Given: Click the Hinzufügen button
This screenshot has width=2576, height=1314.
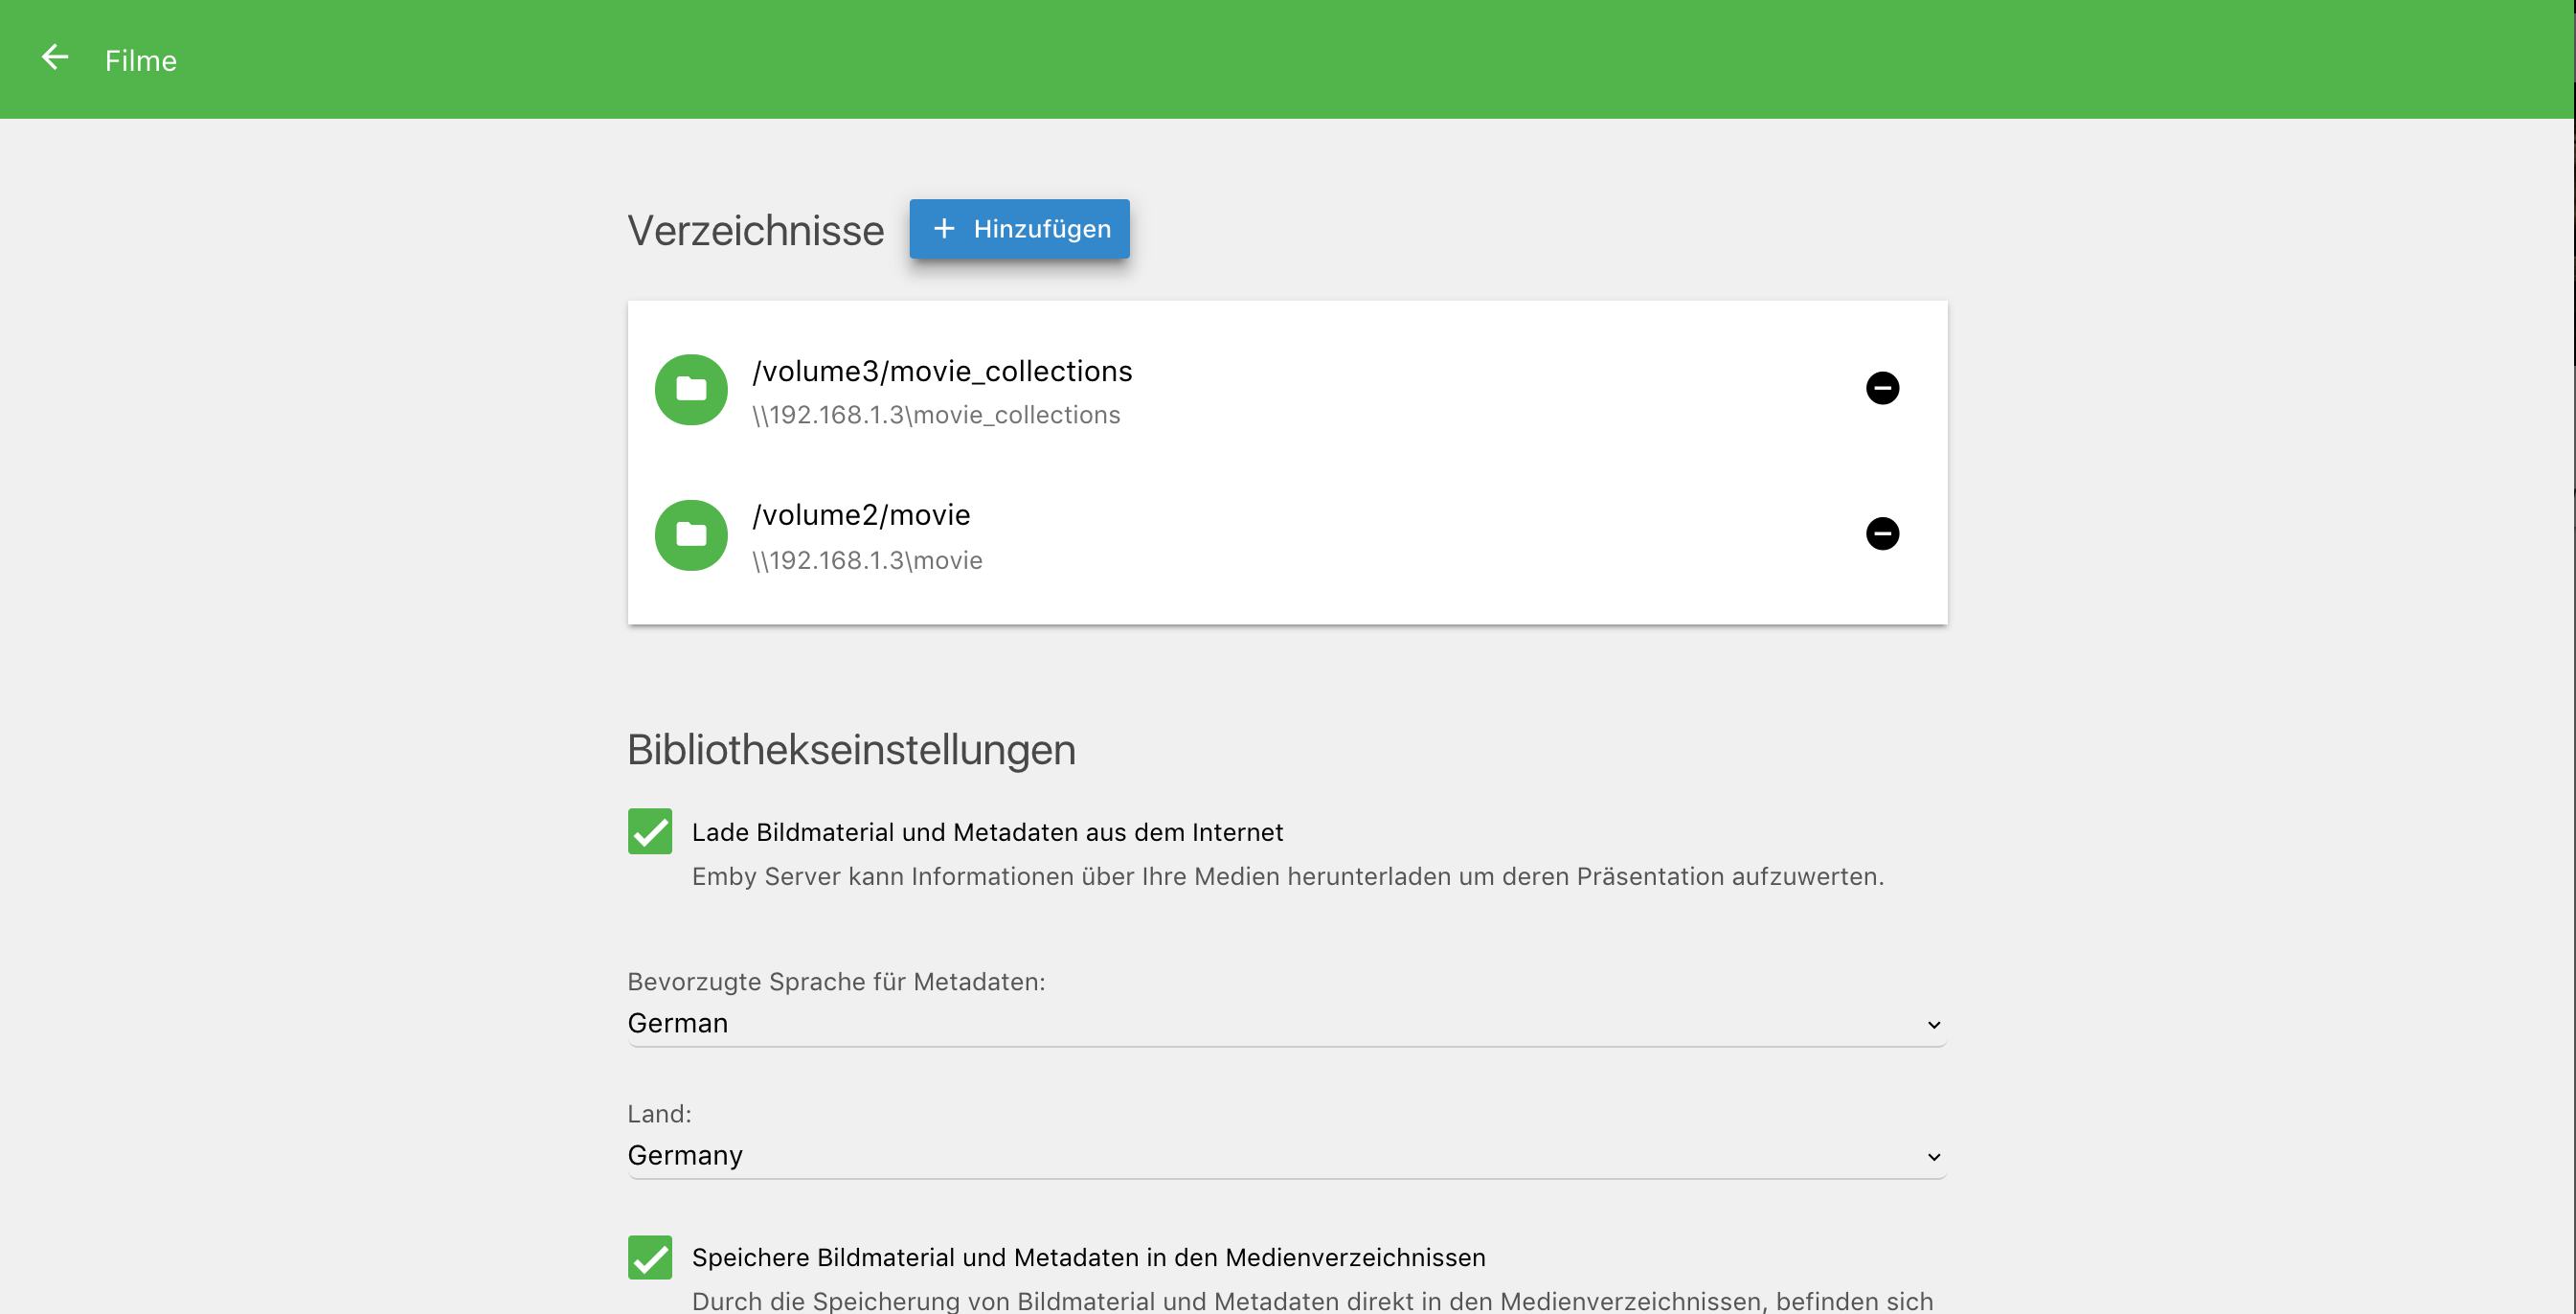Looking at the screenshot, I should tap(1019, 229).
